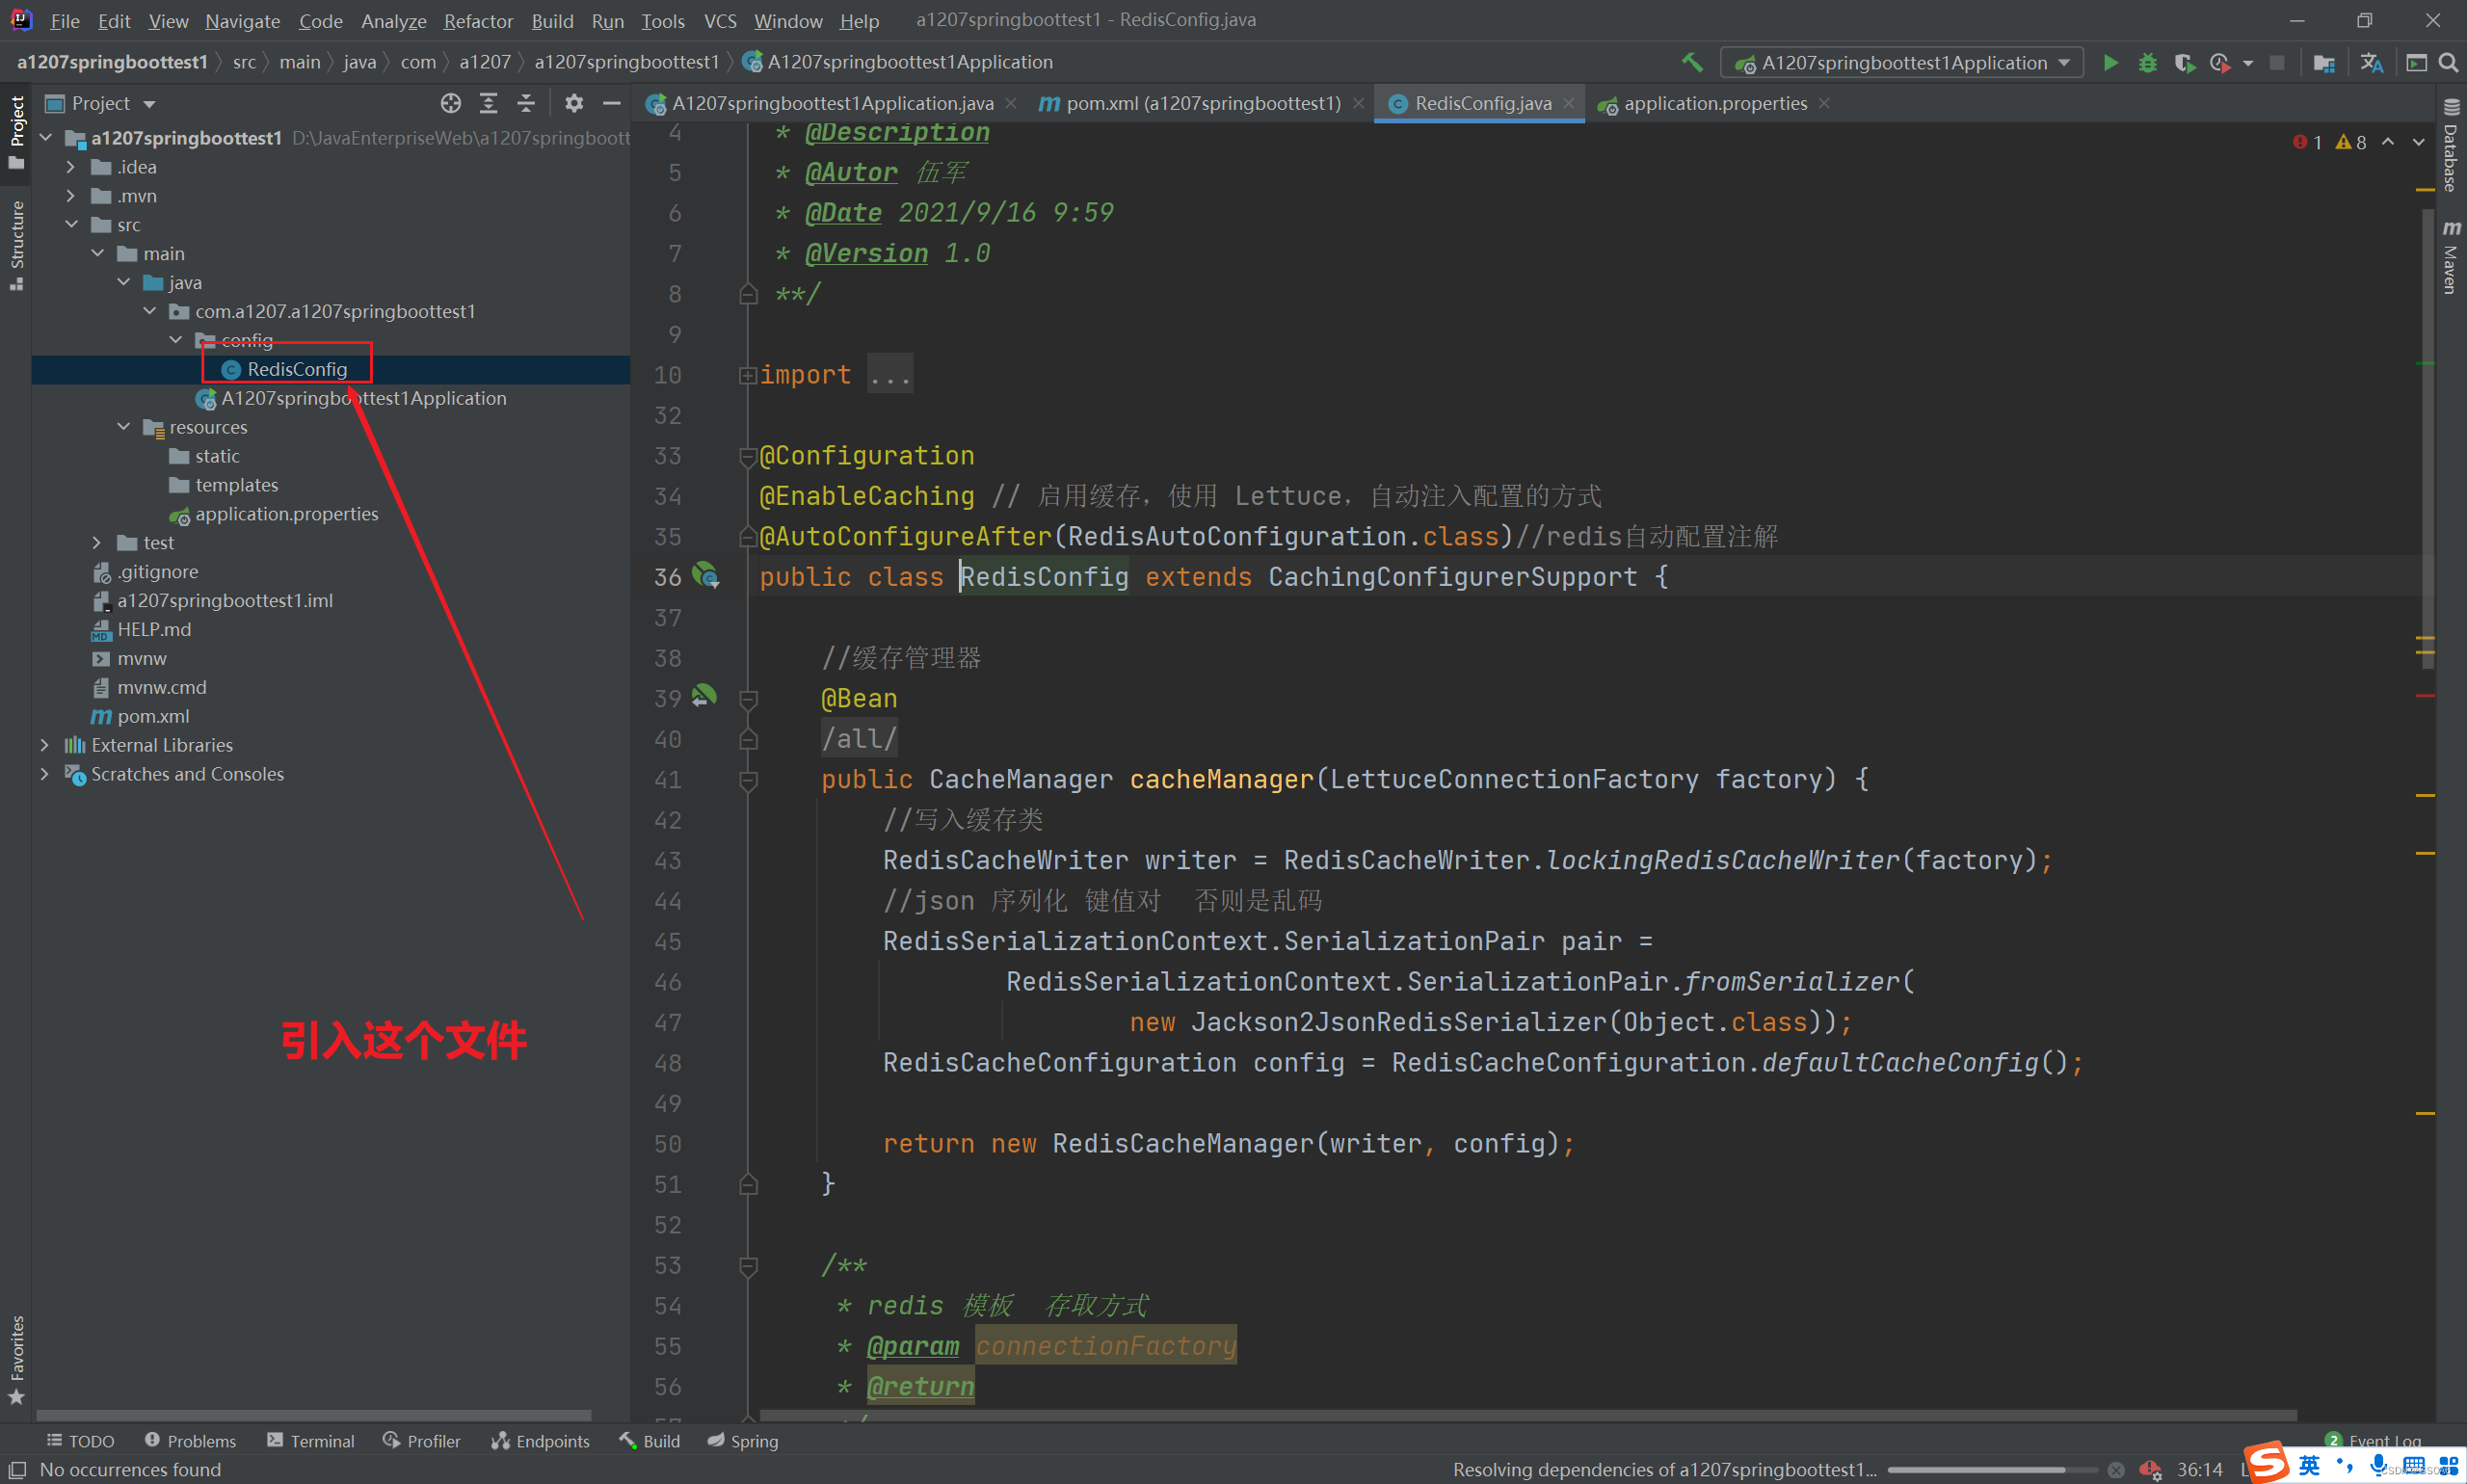Open the Problems tool window

point(190,1441)
